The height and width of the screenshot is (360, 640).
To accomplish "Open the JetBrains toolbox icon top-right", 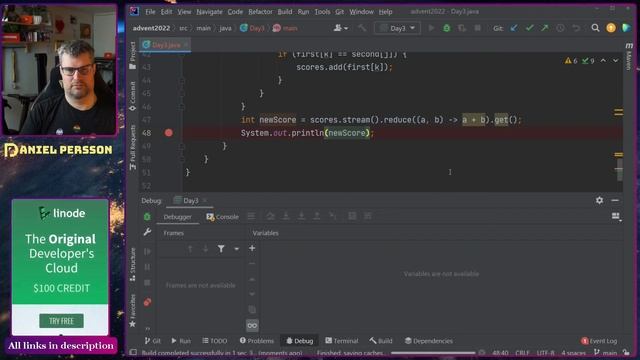I will (626, 28).
